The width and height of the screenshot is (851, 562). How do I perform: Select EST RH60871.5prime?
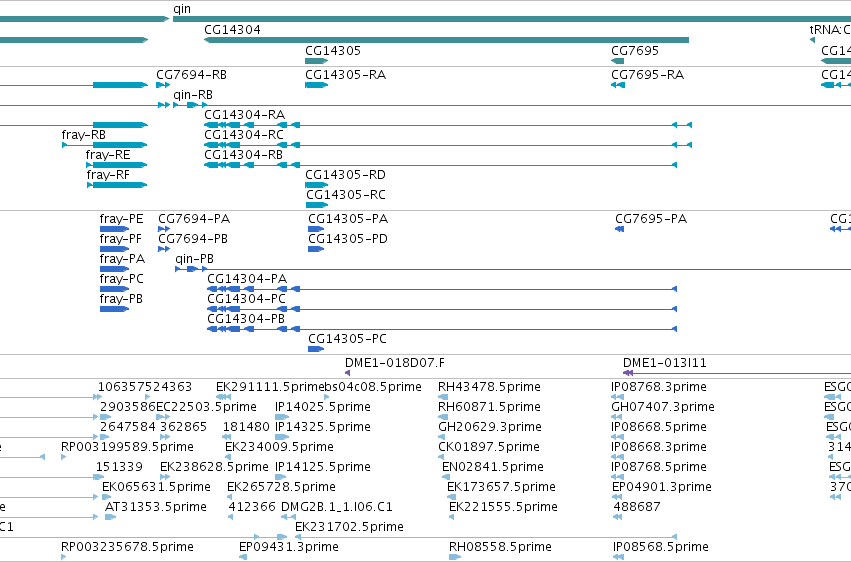(x=490, y=407)
